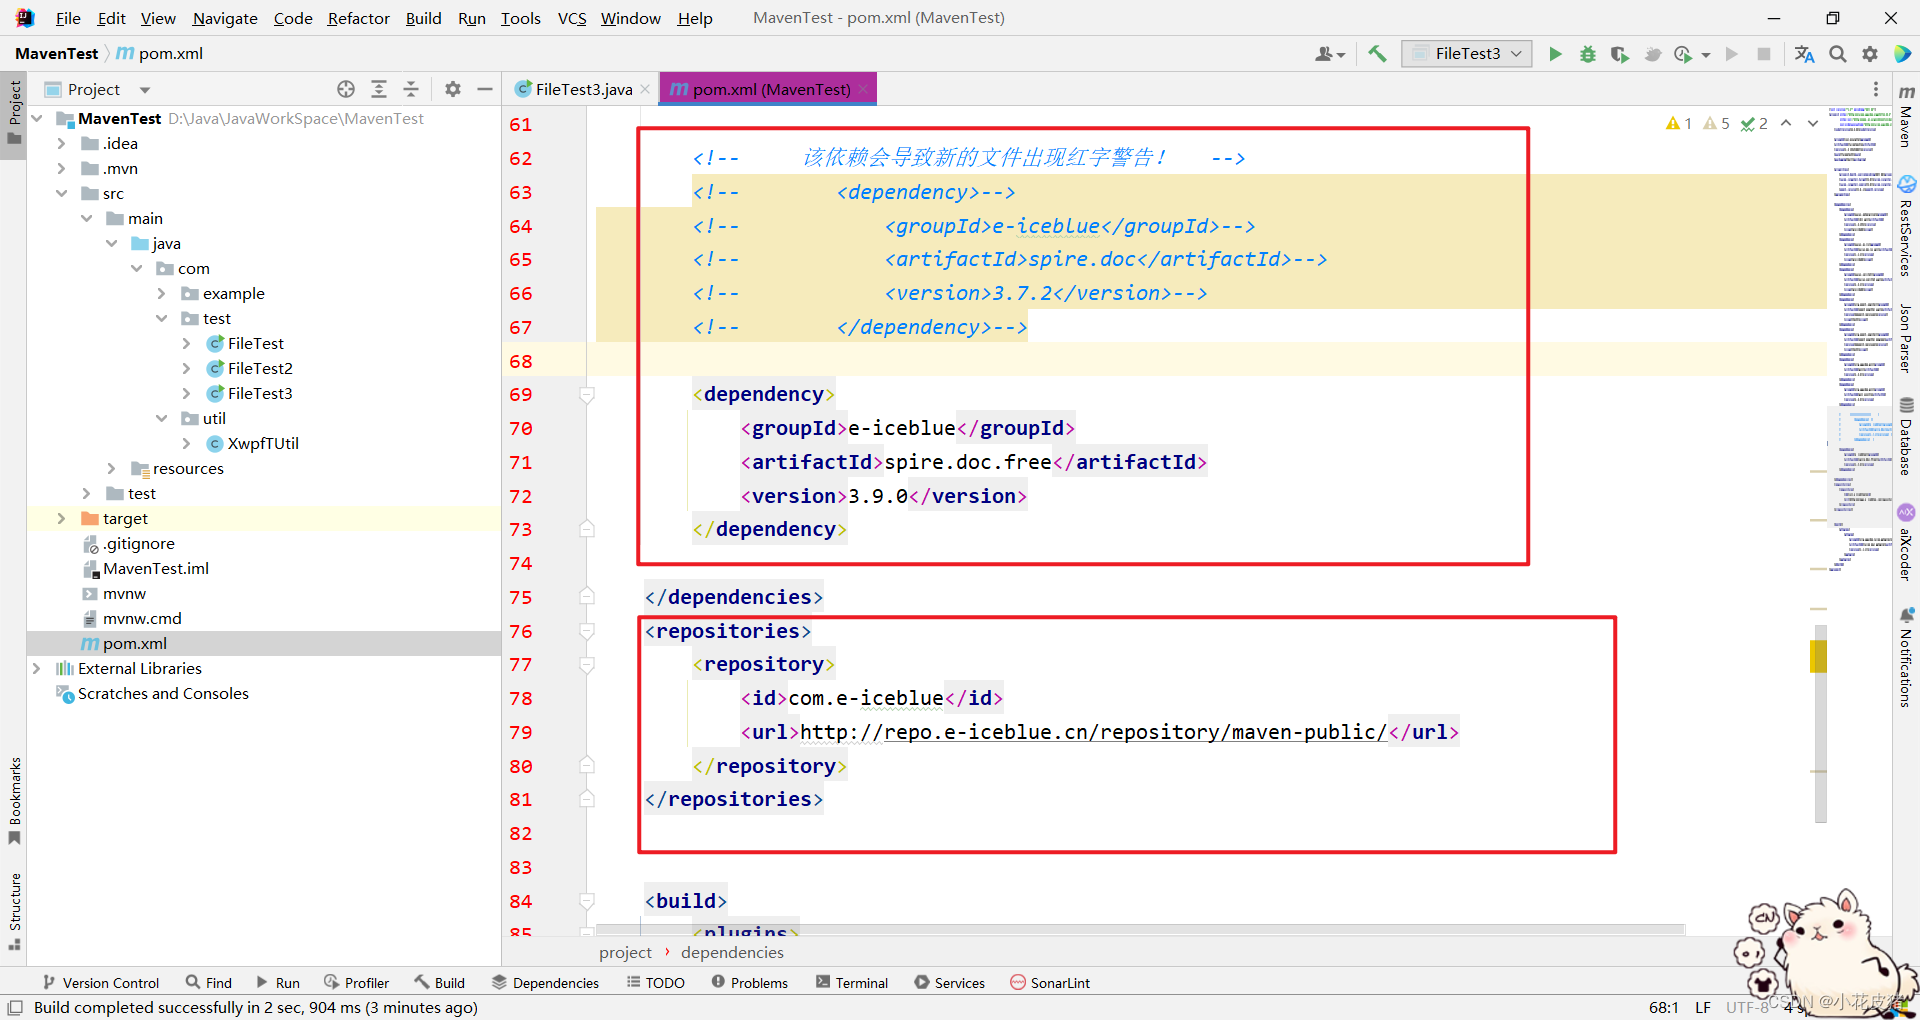Open the Bookmarks tool window

pyautogui.click(x=14, y=801)
